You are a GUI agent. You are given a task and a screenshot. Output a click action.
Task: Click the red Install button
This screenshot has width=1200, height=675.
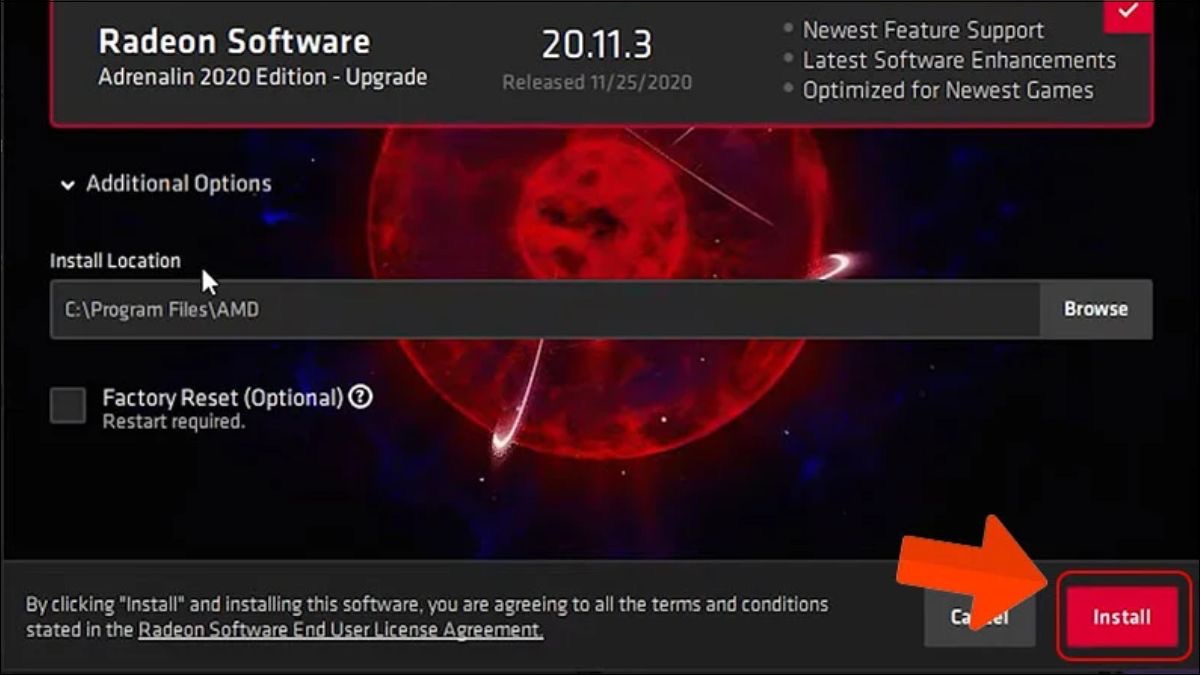1121,617
